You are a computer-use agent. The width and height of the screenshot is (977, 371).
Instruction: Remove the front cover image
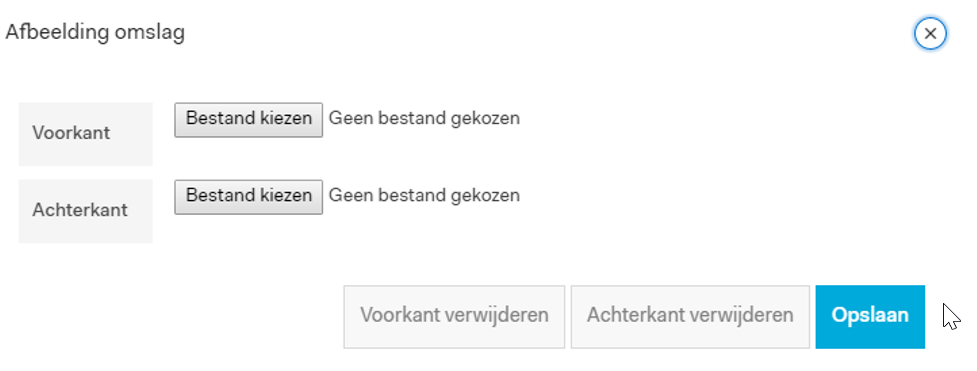(x=454, y=317)
